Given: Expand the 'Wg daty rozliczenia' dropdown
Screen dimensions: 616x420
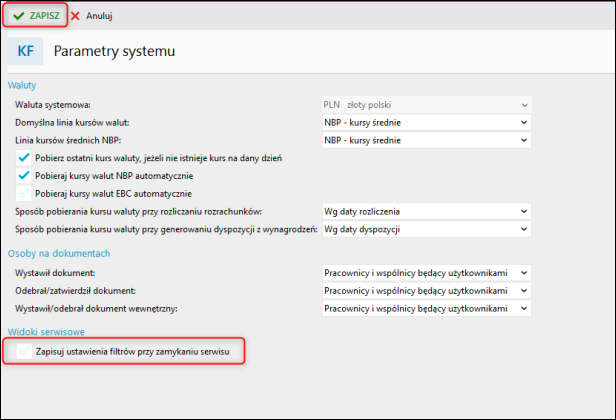Looking at the screenshot, I should [425, 211].
